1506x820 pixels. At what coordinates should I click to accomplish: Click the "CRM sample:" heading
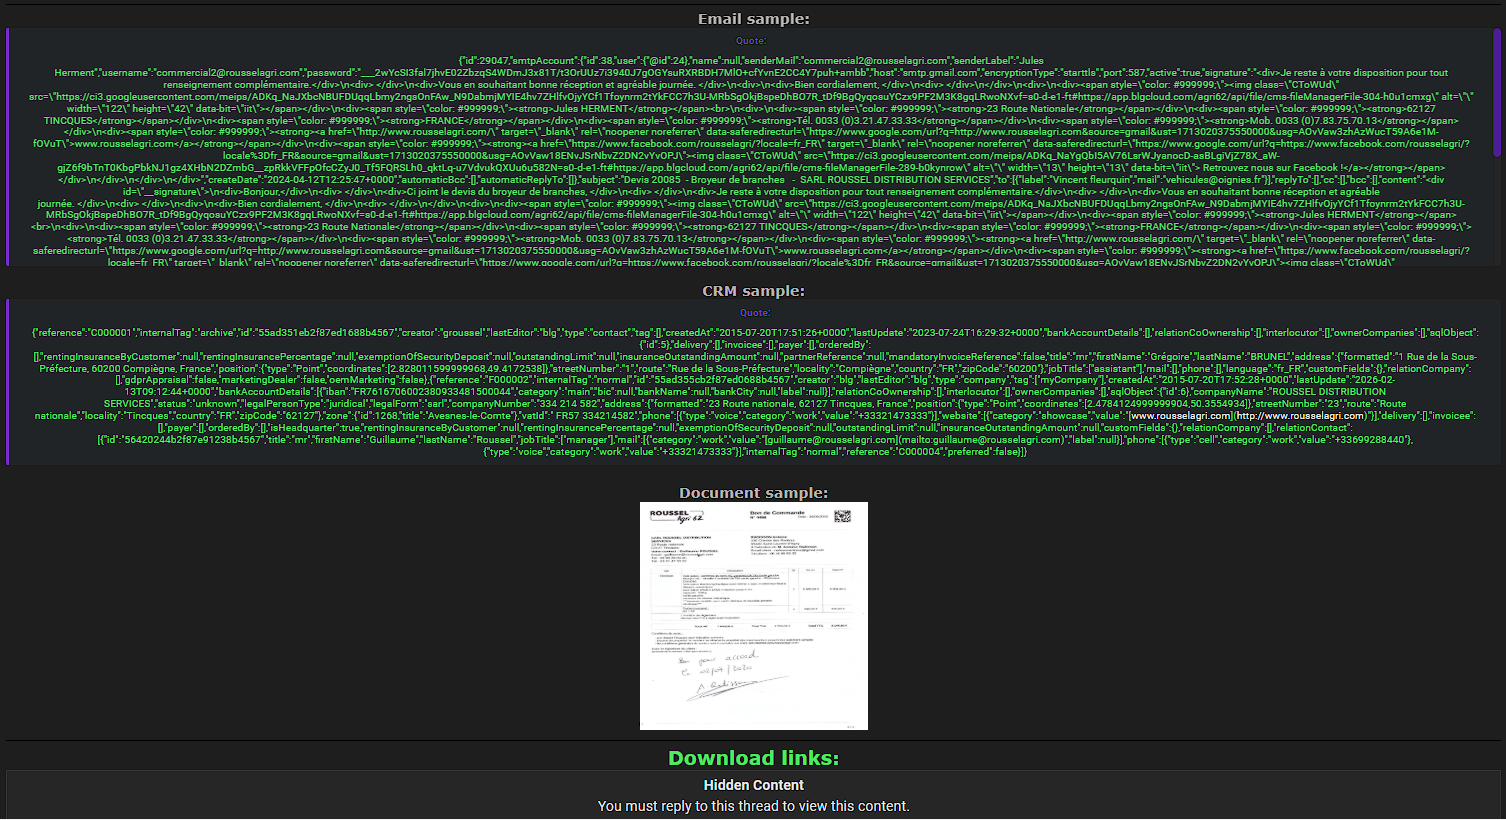754,291
